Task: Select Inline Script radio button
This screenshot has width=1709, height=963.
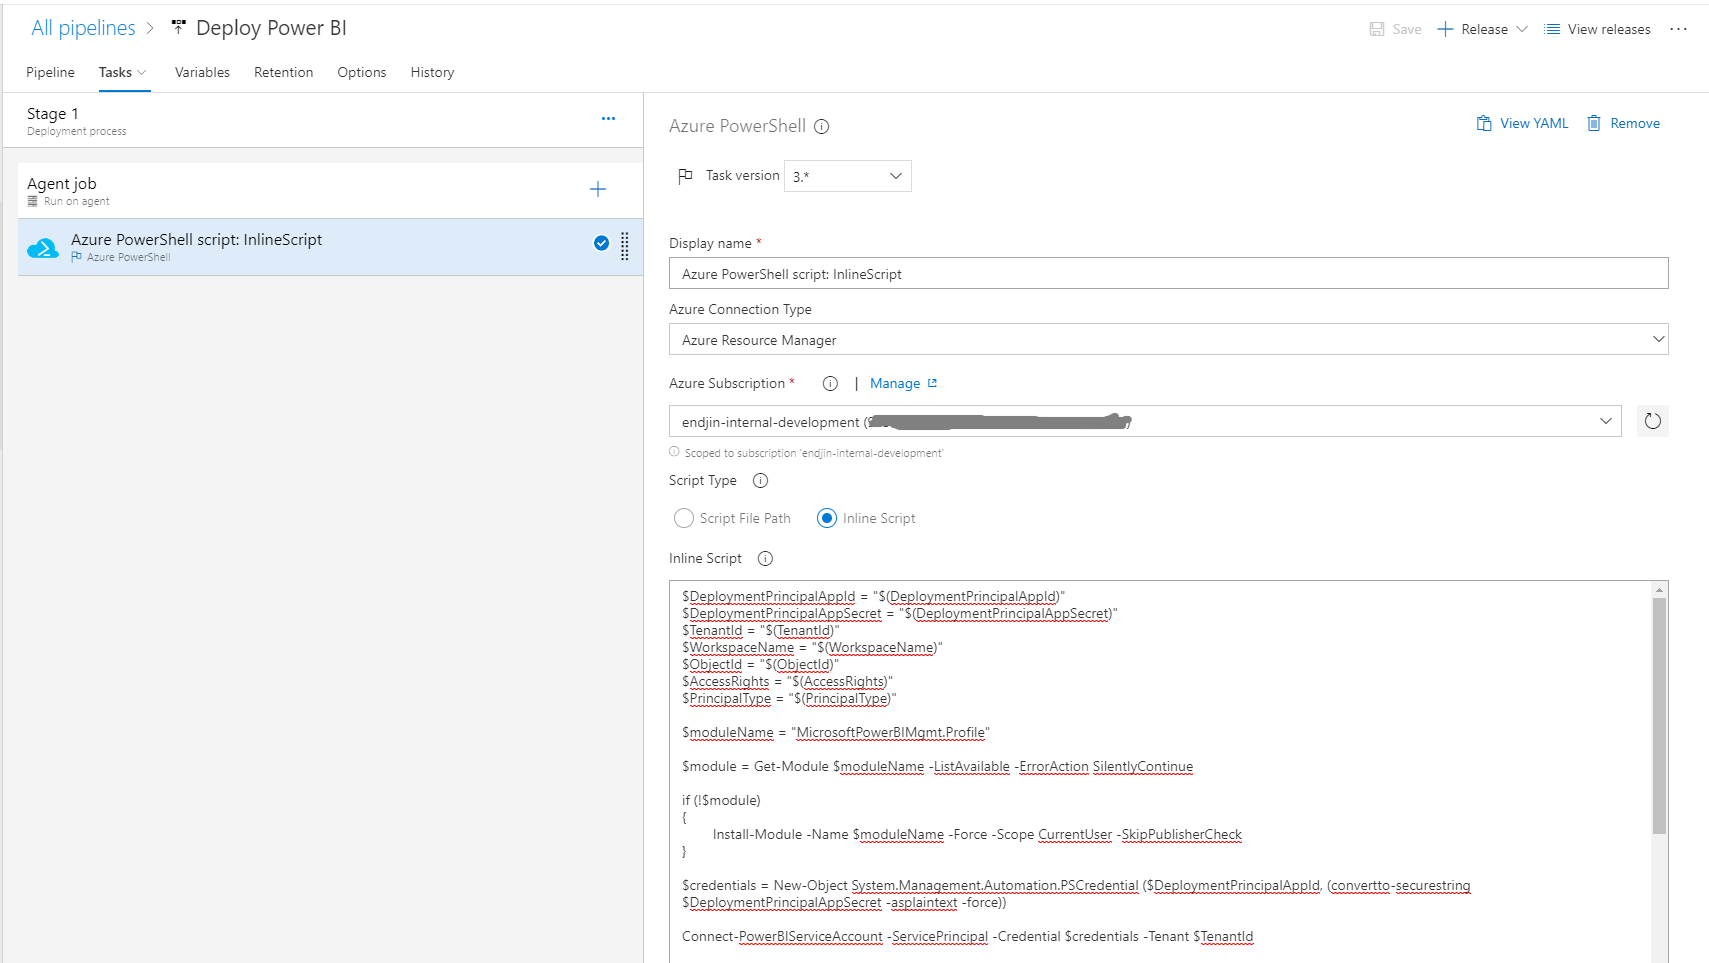Action: (827, 518)
